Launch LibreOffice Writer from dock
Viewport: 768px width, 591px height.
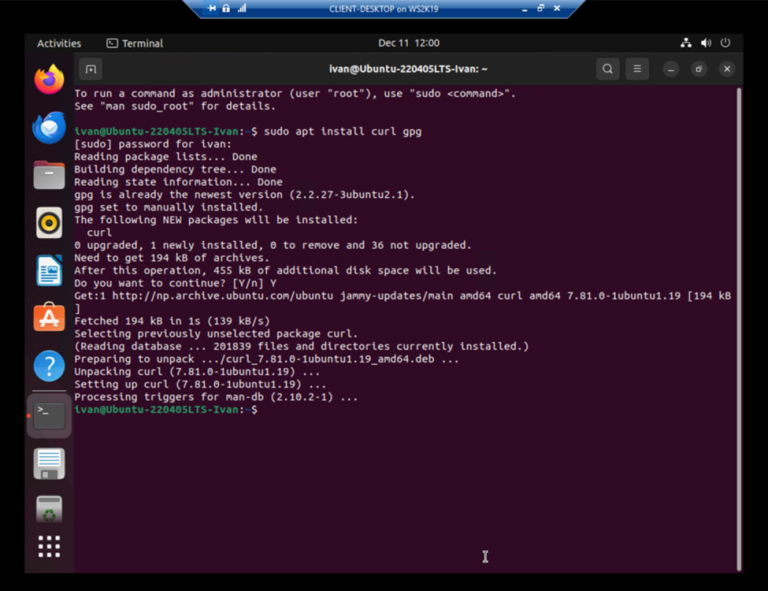[49, 270]
